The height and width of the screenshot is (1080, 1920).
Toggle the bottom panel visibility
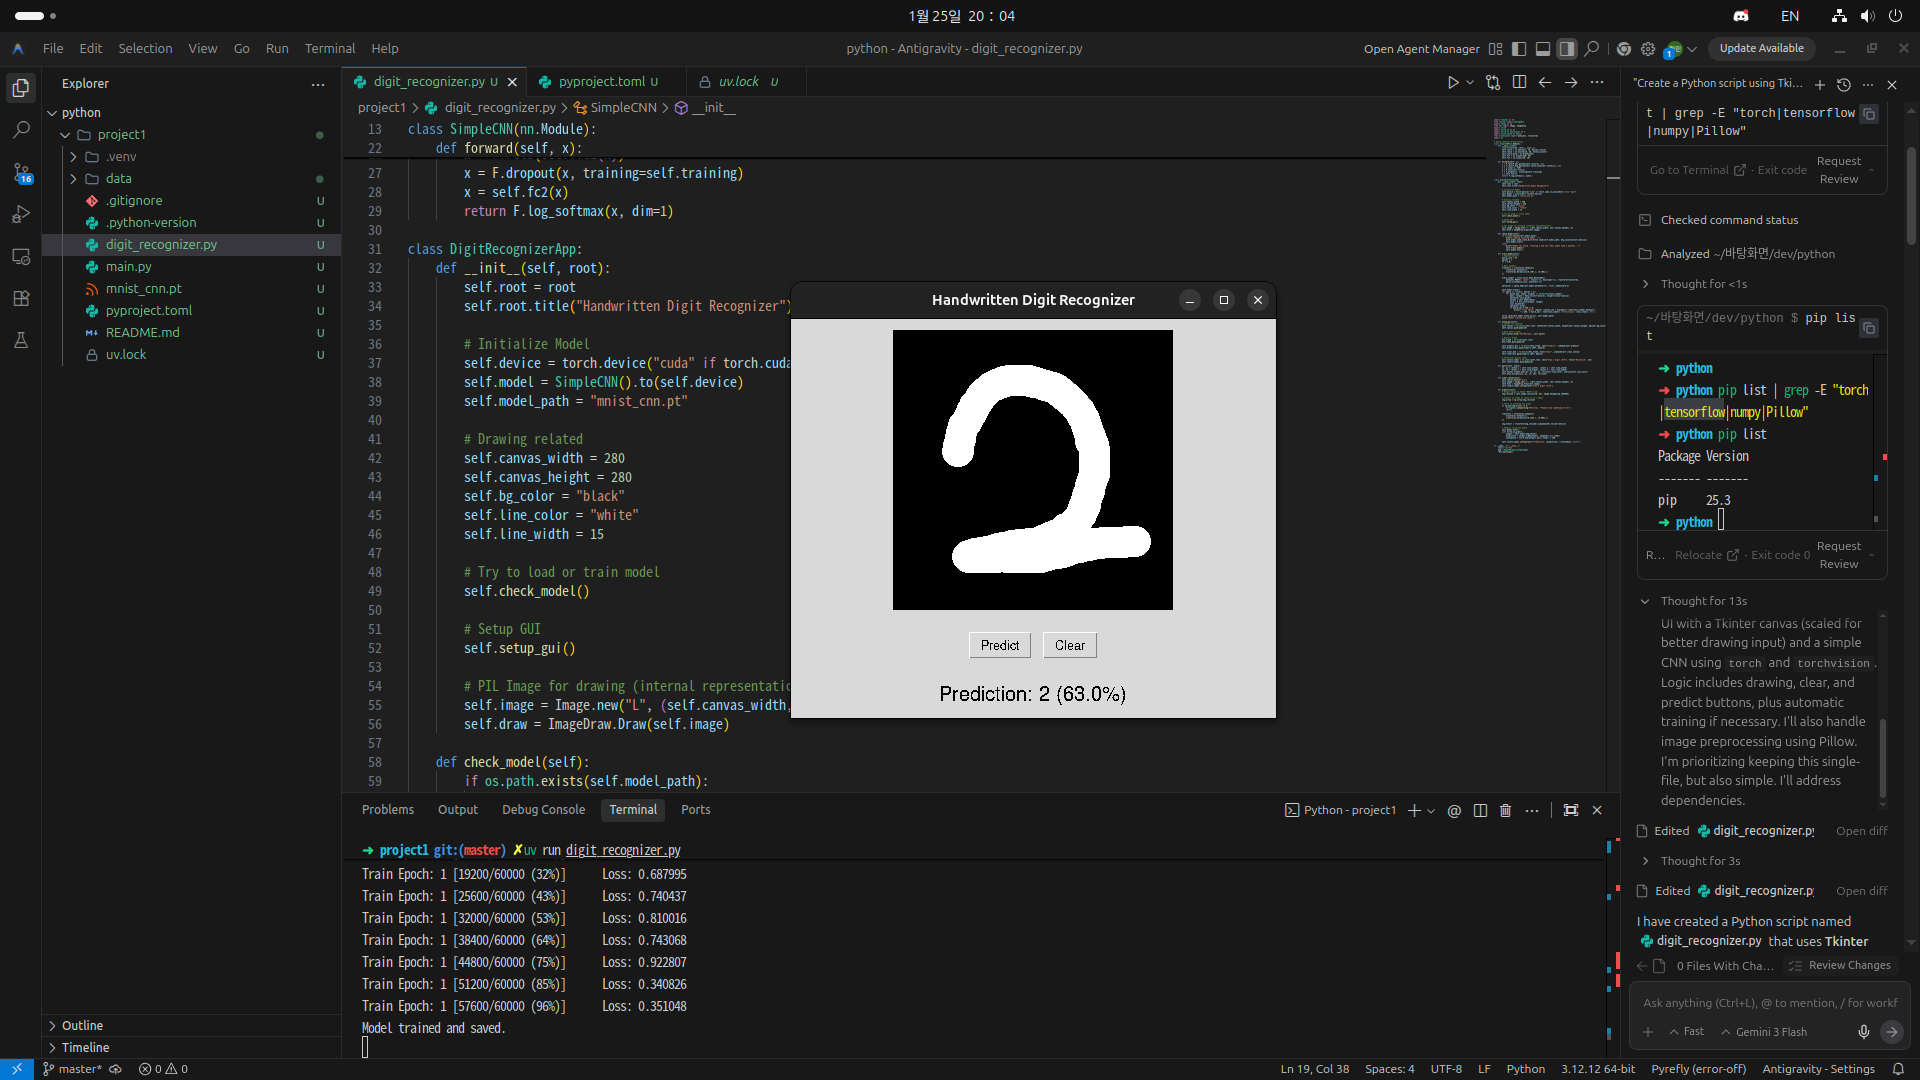[1543, 49]
